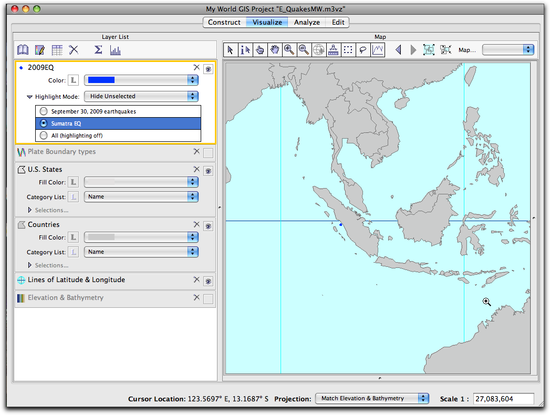The width and height of the screenshot is (550, 415).
Task: Click the L button beside Countries Fill Color
Action: pos(73,237)
